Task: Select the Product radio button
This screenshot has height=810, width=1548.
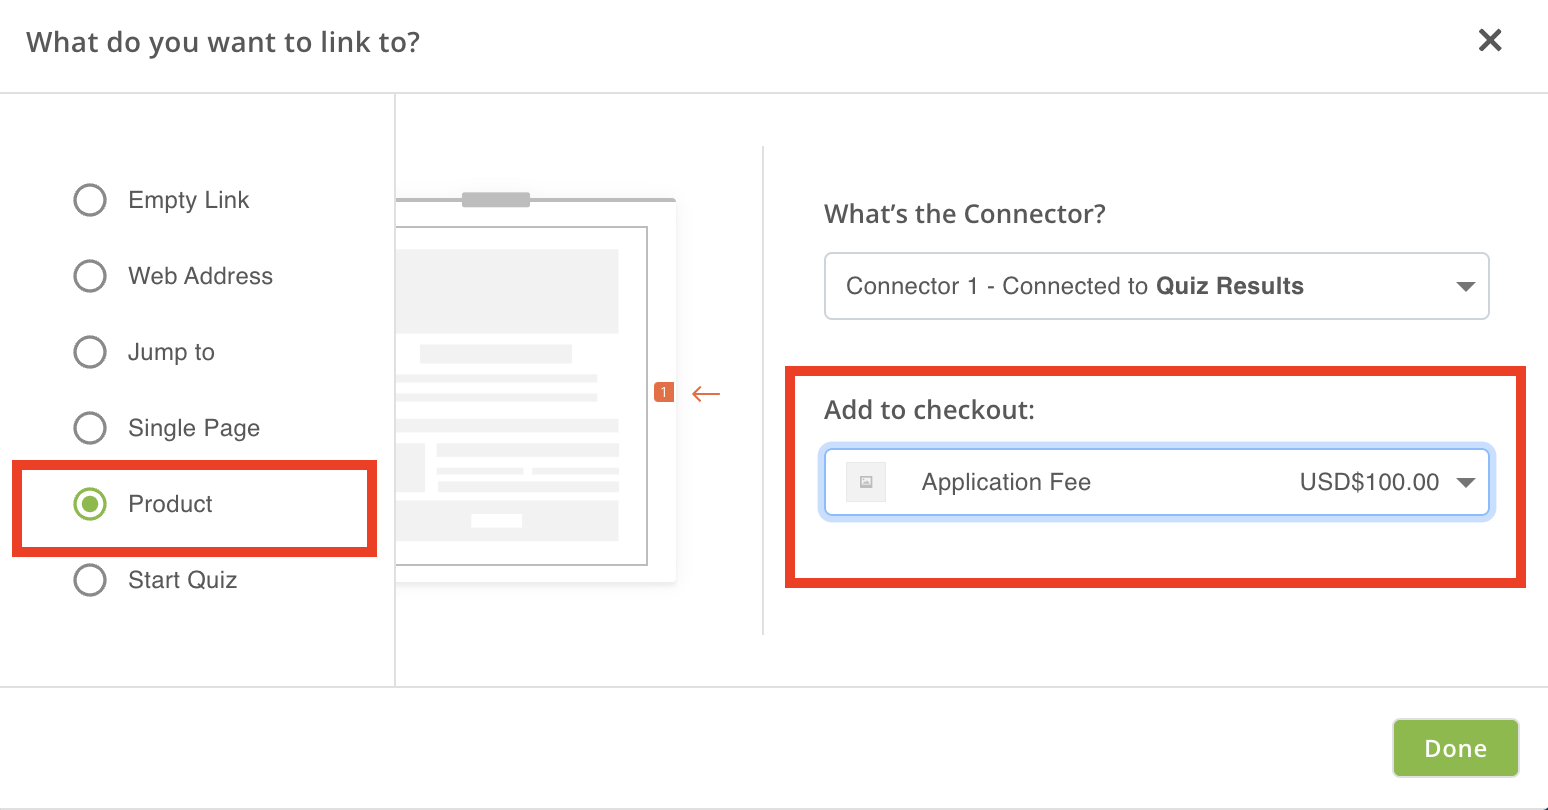Action: pos(90,504)
